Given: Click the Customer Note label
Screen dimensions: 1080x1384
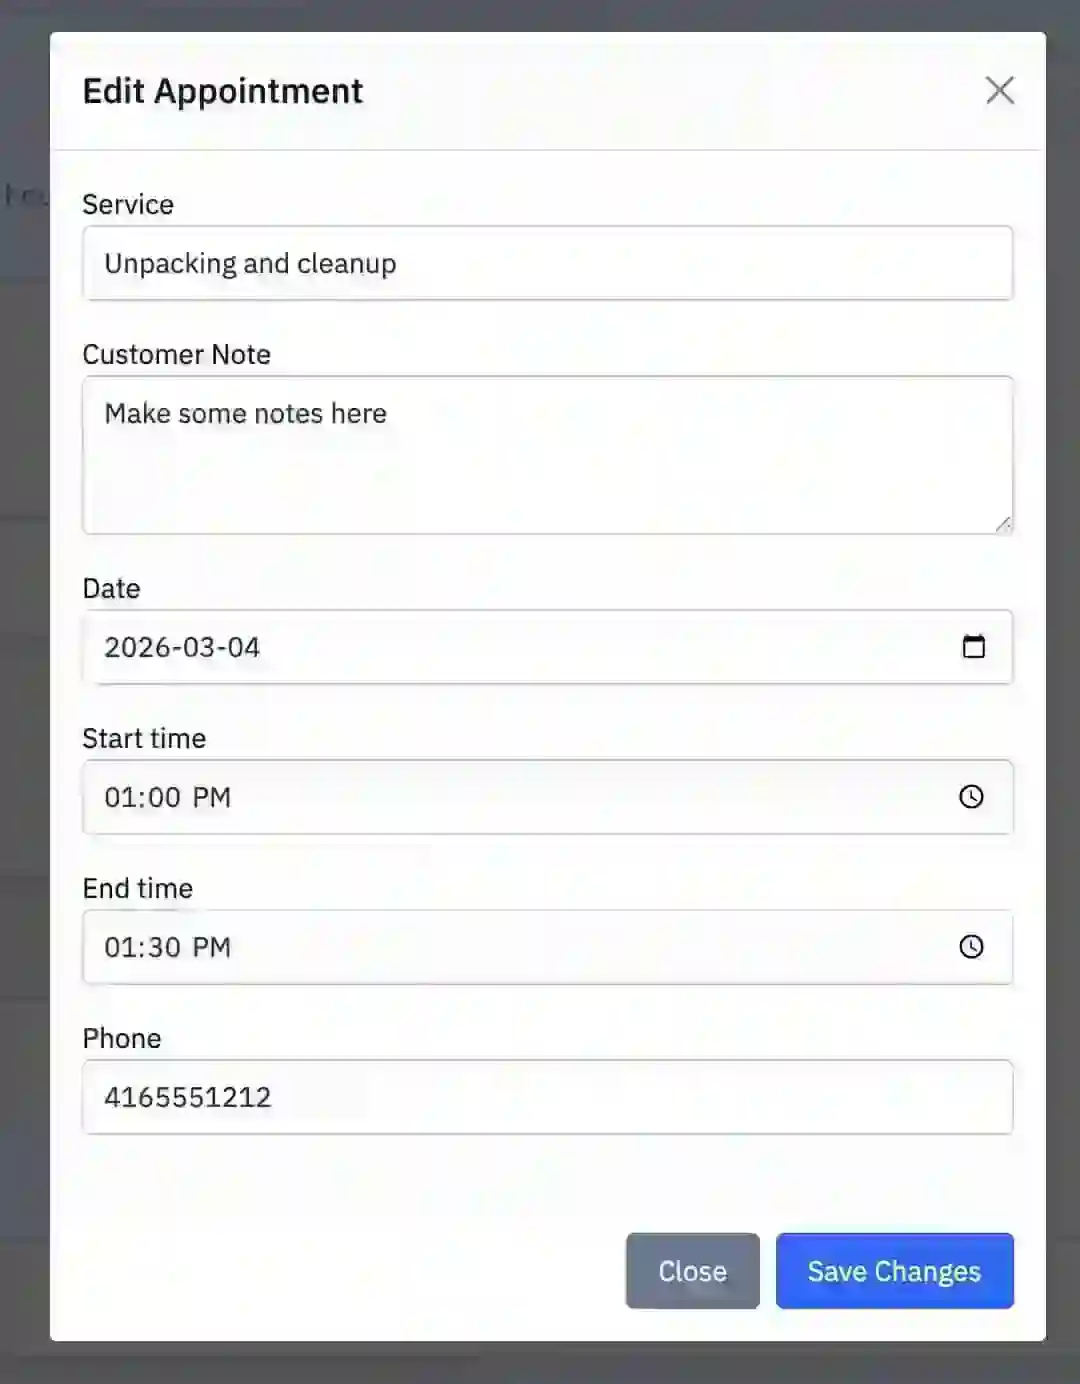Looking at the screenshot, I should pyautogui.click(x=176, y=354).
